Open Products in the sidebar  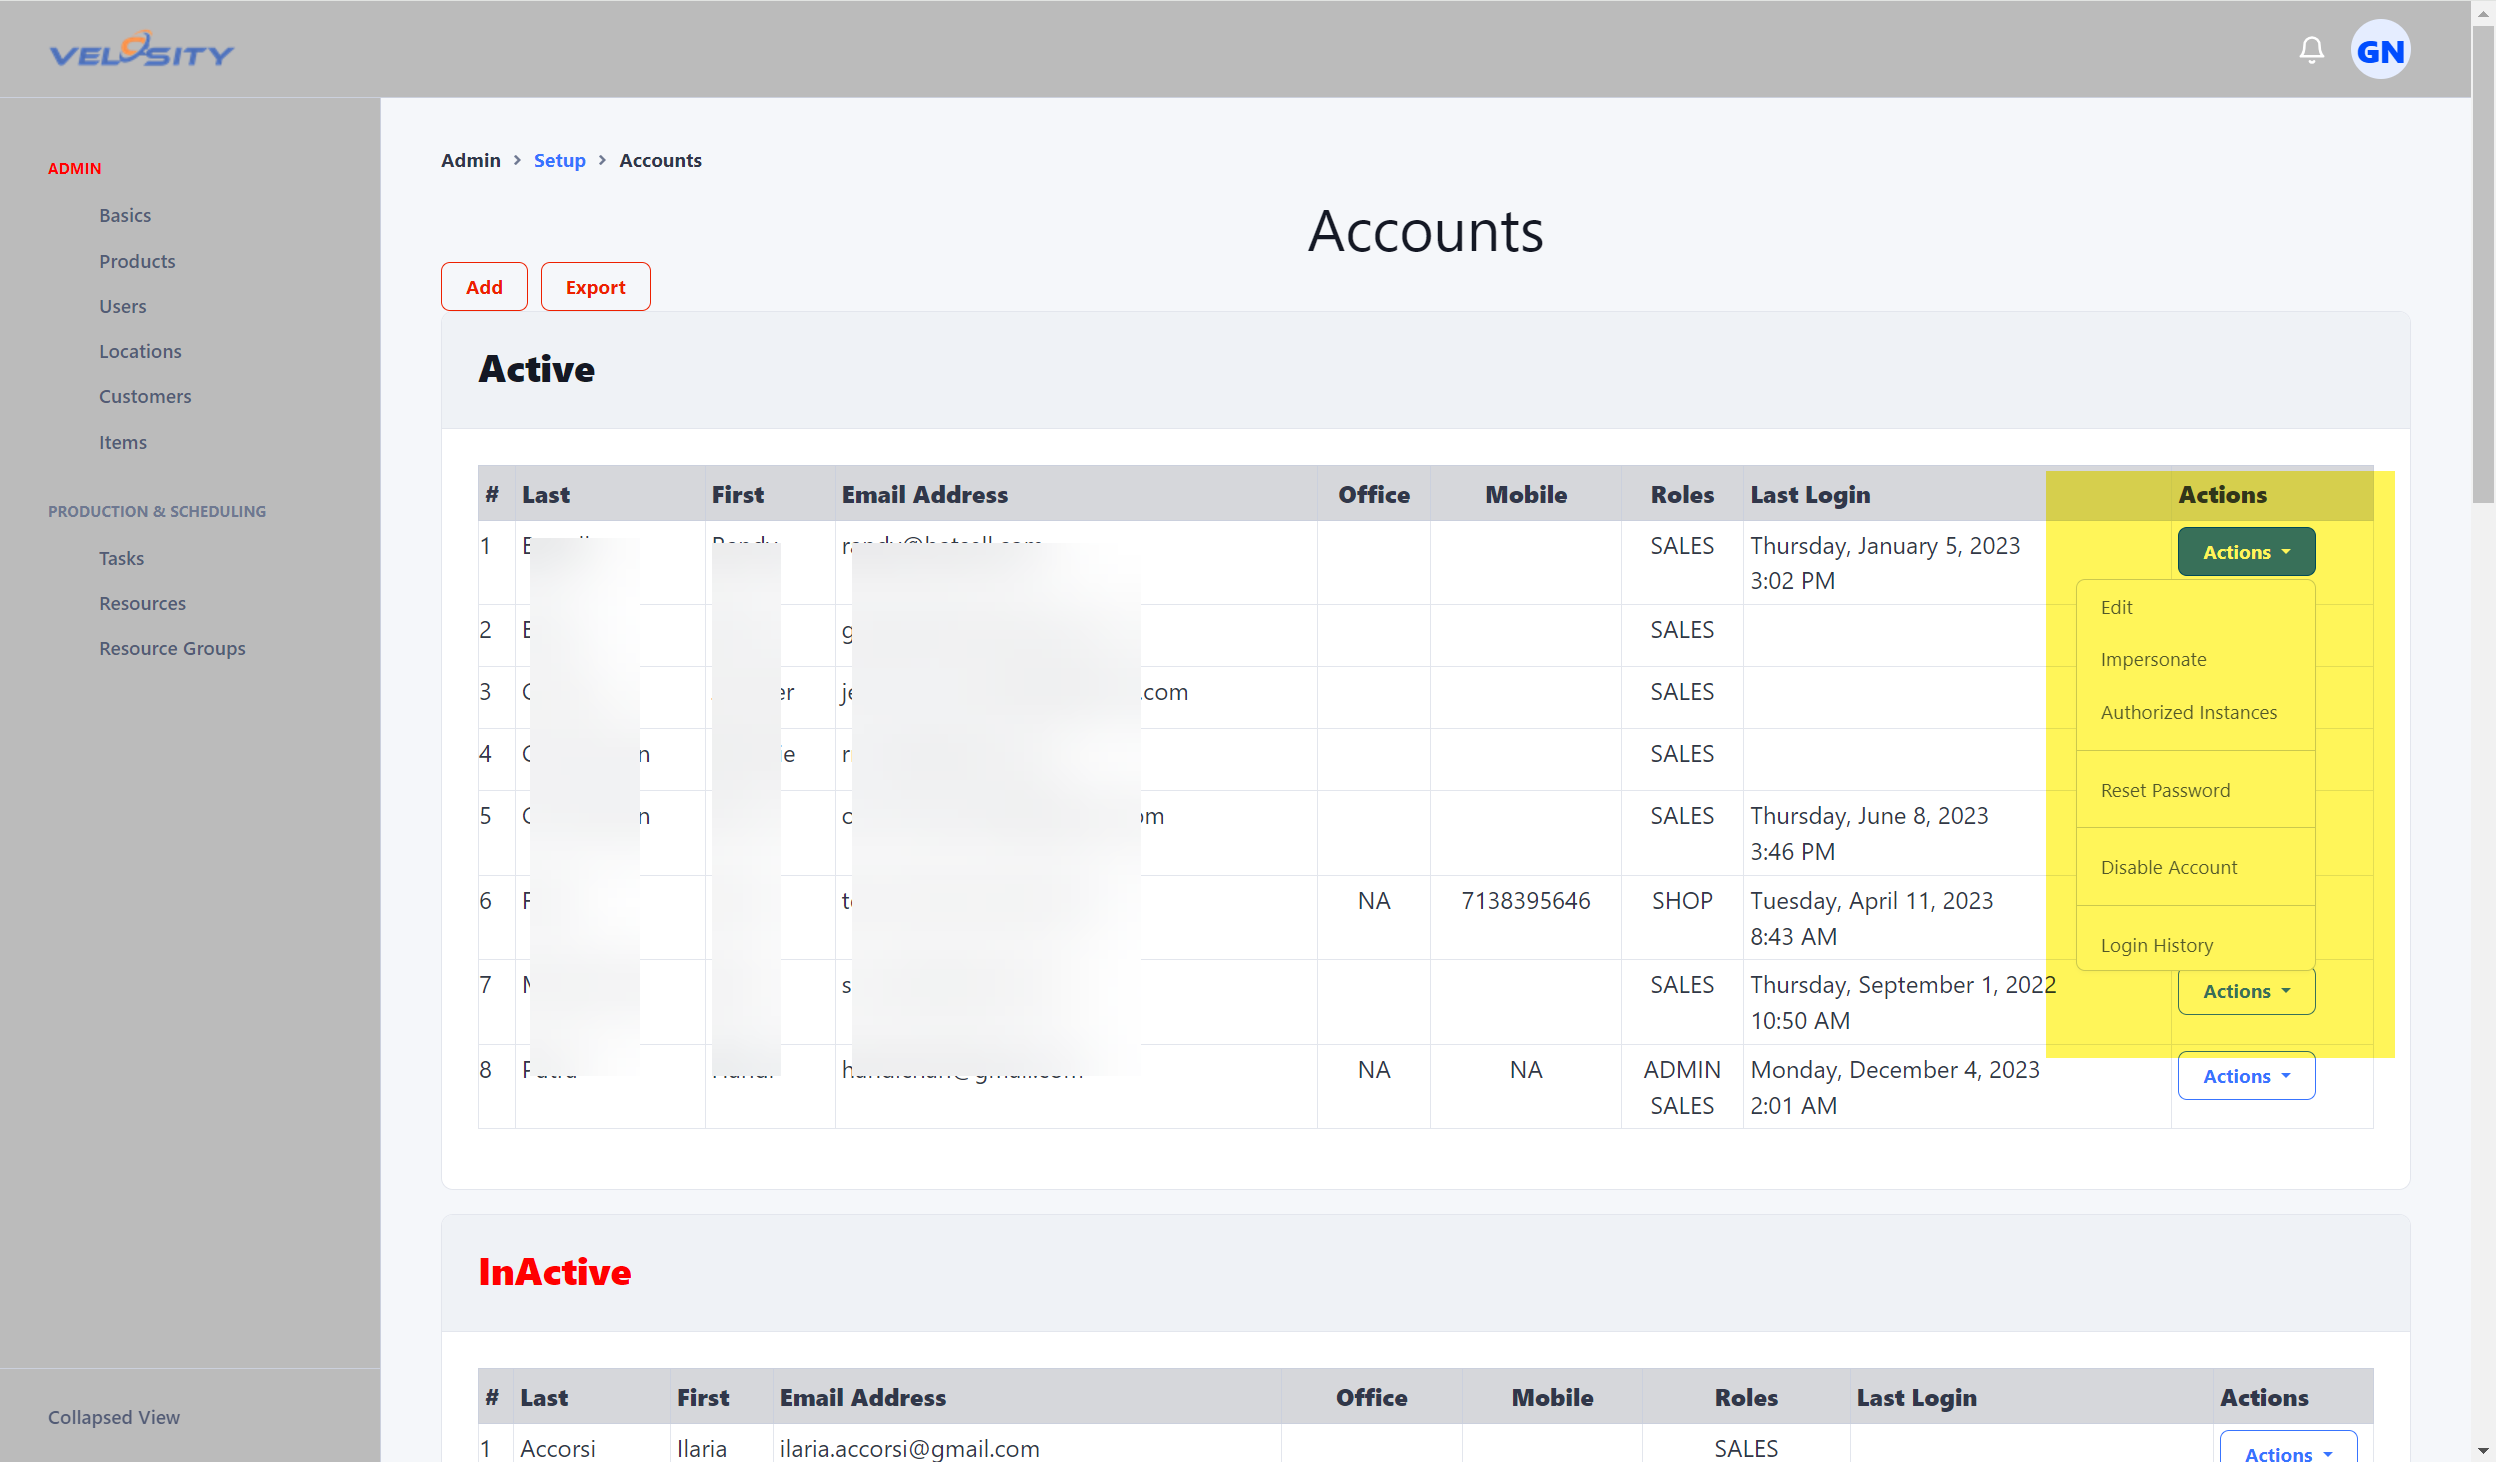point(137,261)
